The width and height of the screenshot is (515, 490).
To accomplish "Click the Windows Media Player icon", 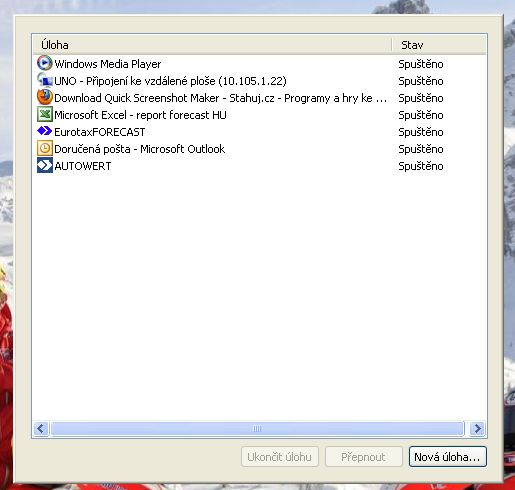I will pyautogui.click(x=45, y=63).
